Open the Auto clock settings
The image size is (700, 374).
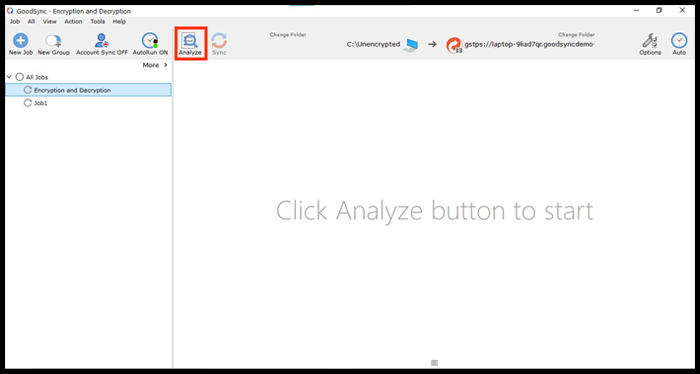point(679,44)
